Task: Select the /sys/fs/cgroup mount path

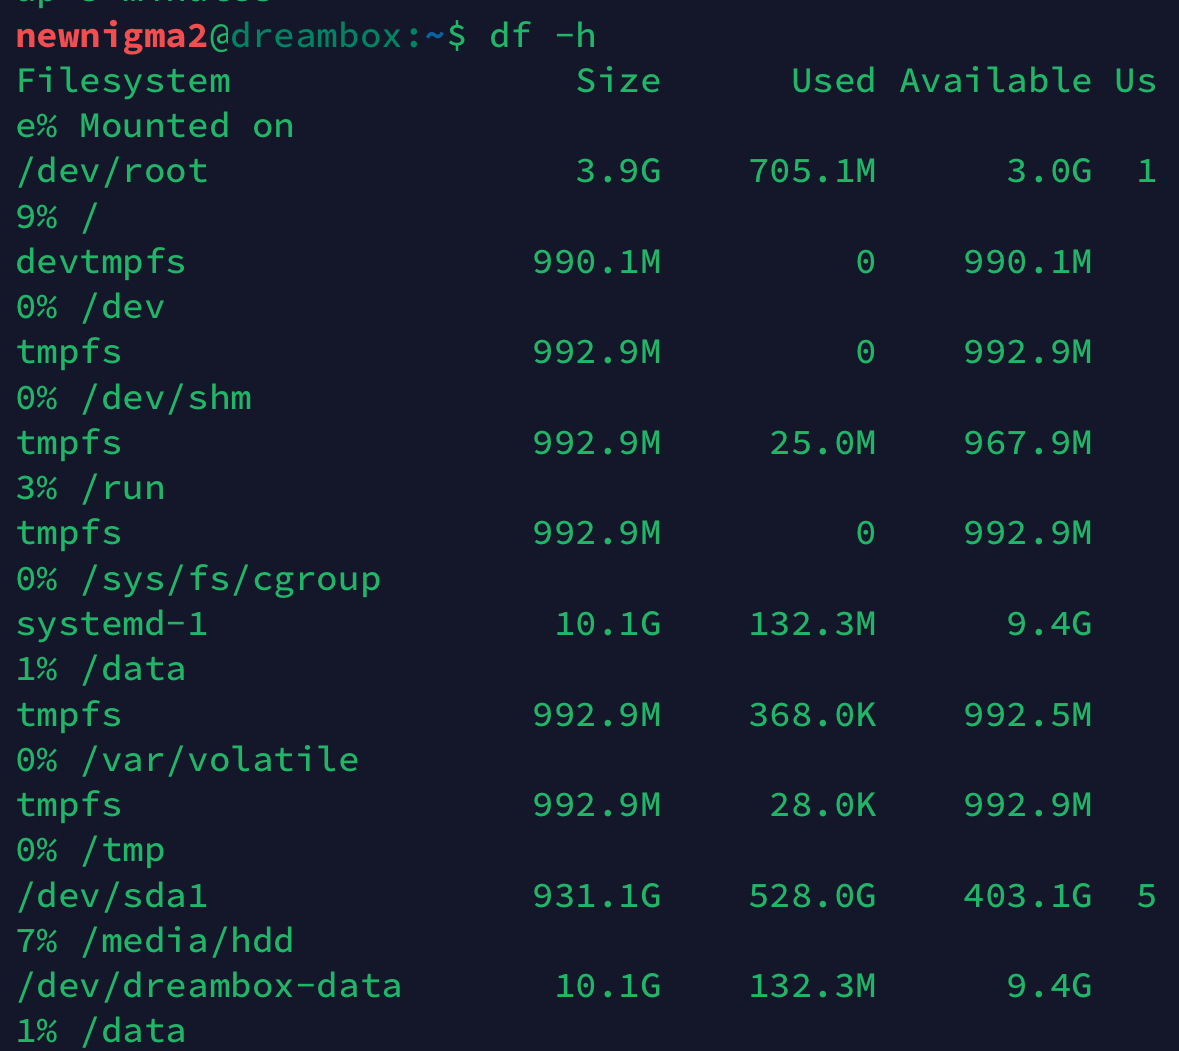Action: [230, 579]
